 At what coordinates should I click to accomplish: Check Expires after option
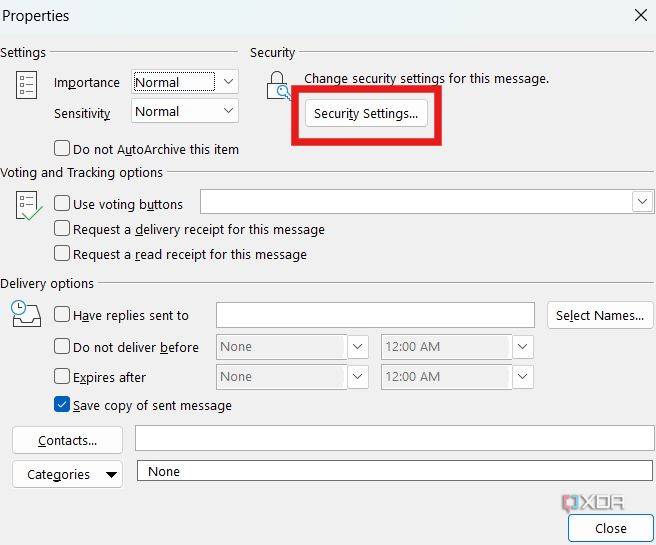[x=62, y=376]
